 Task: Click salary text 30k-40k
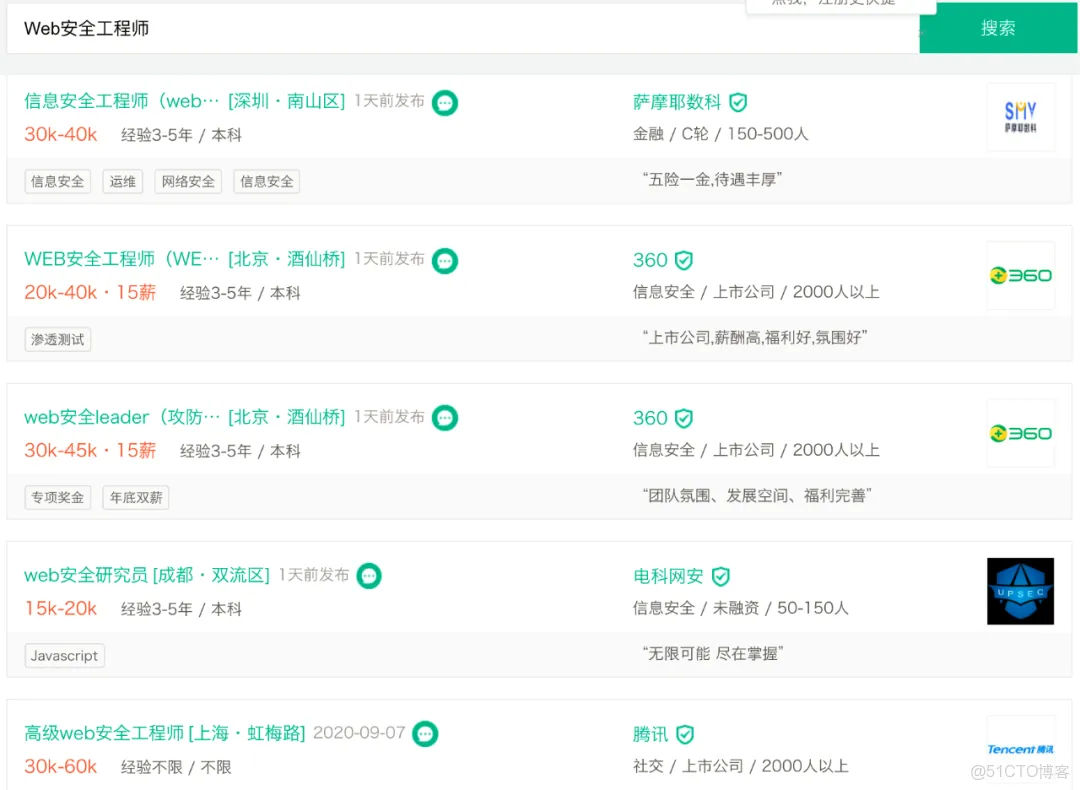point(61,134)
